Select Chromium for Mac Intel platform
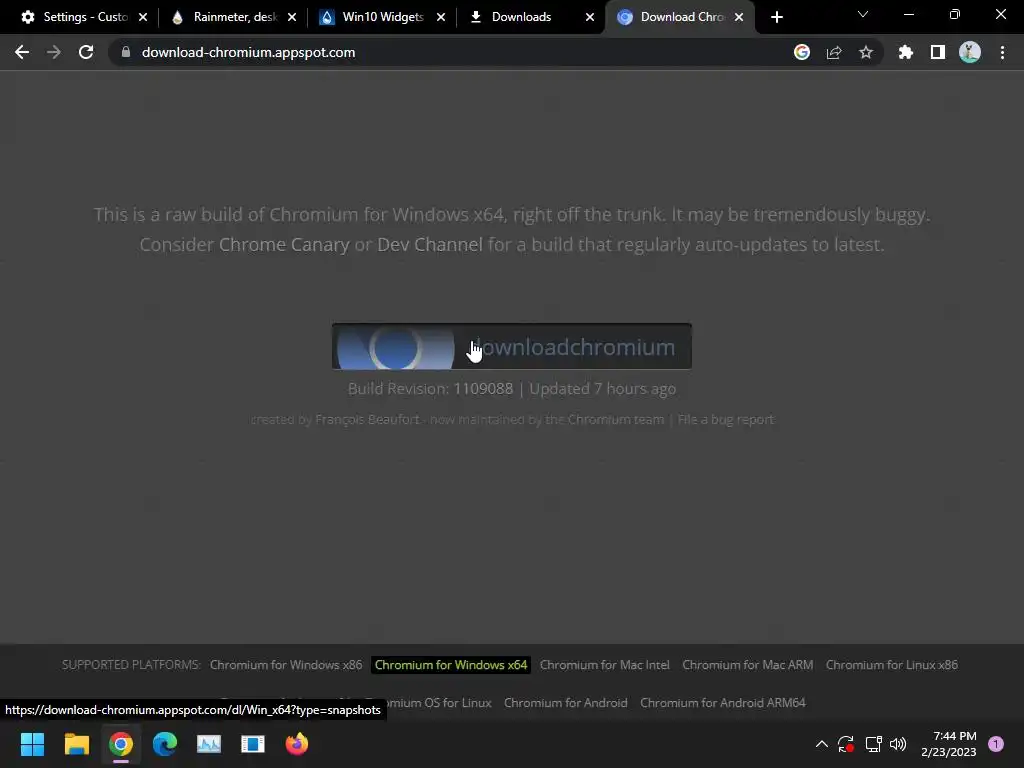 (605, 665)
